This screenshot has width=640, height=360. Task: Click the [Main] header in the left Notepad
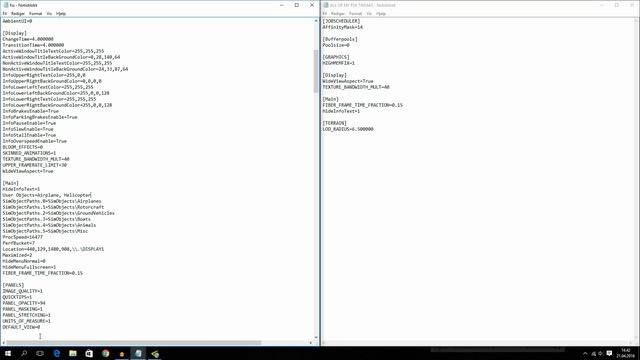[x=11, y=183]
